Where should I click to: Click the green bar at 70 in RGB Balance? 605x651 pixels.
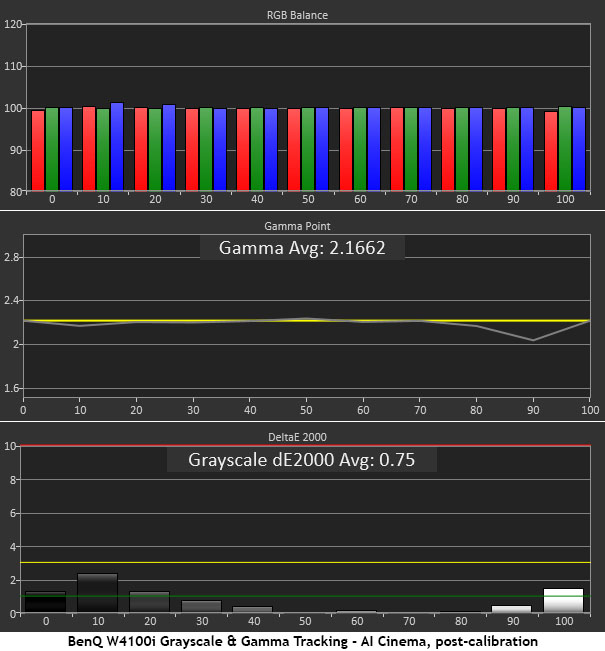[x=410, y=149]
